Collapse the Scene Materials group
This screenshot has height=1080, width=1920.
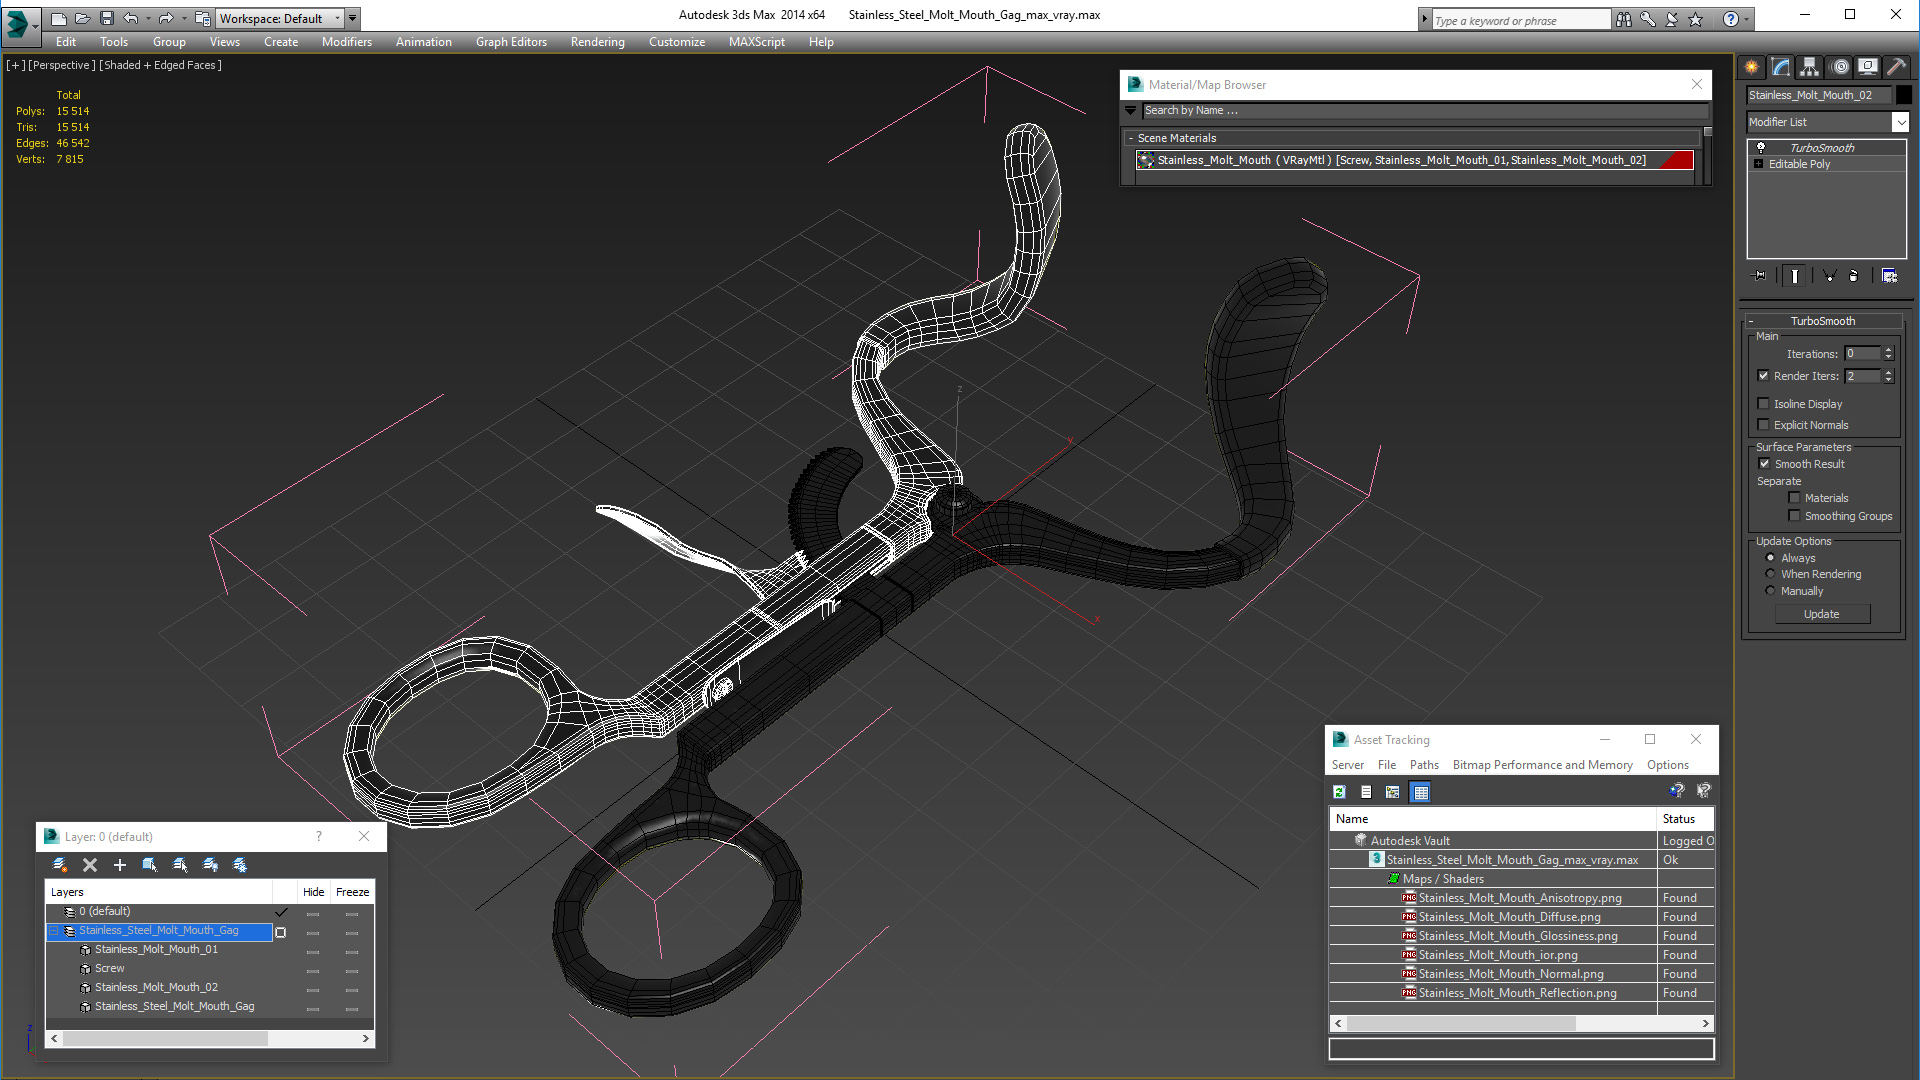[1131, 138]
